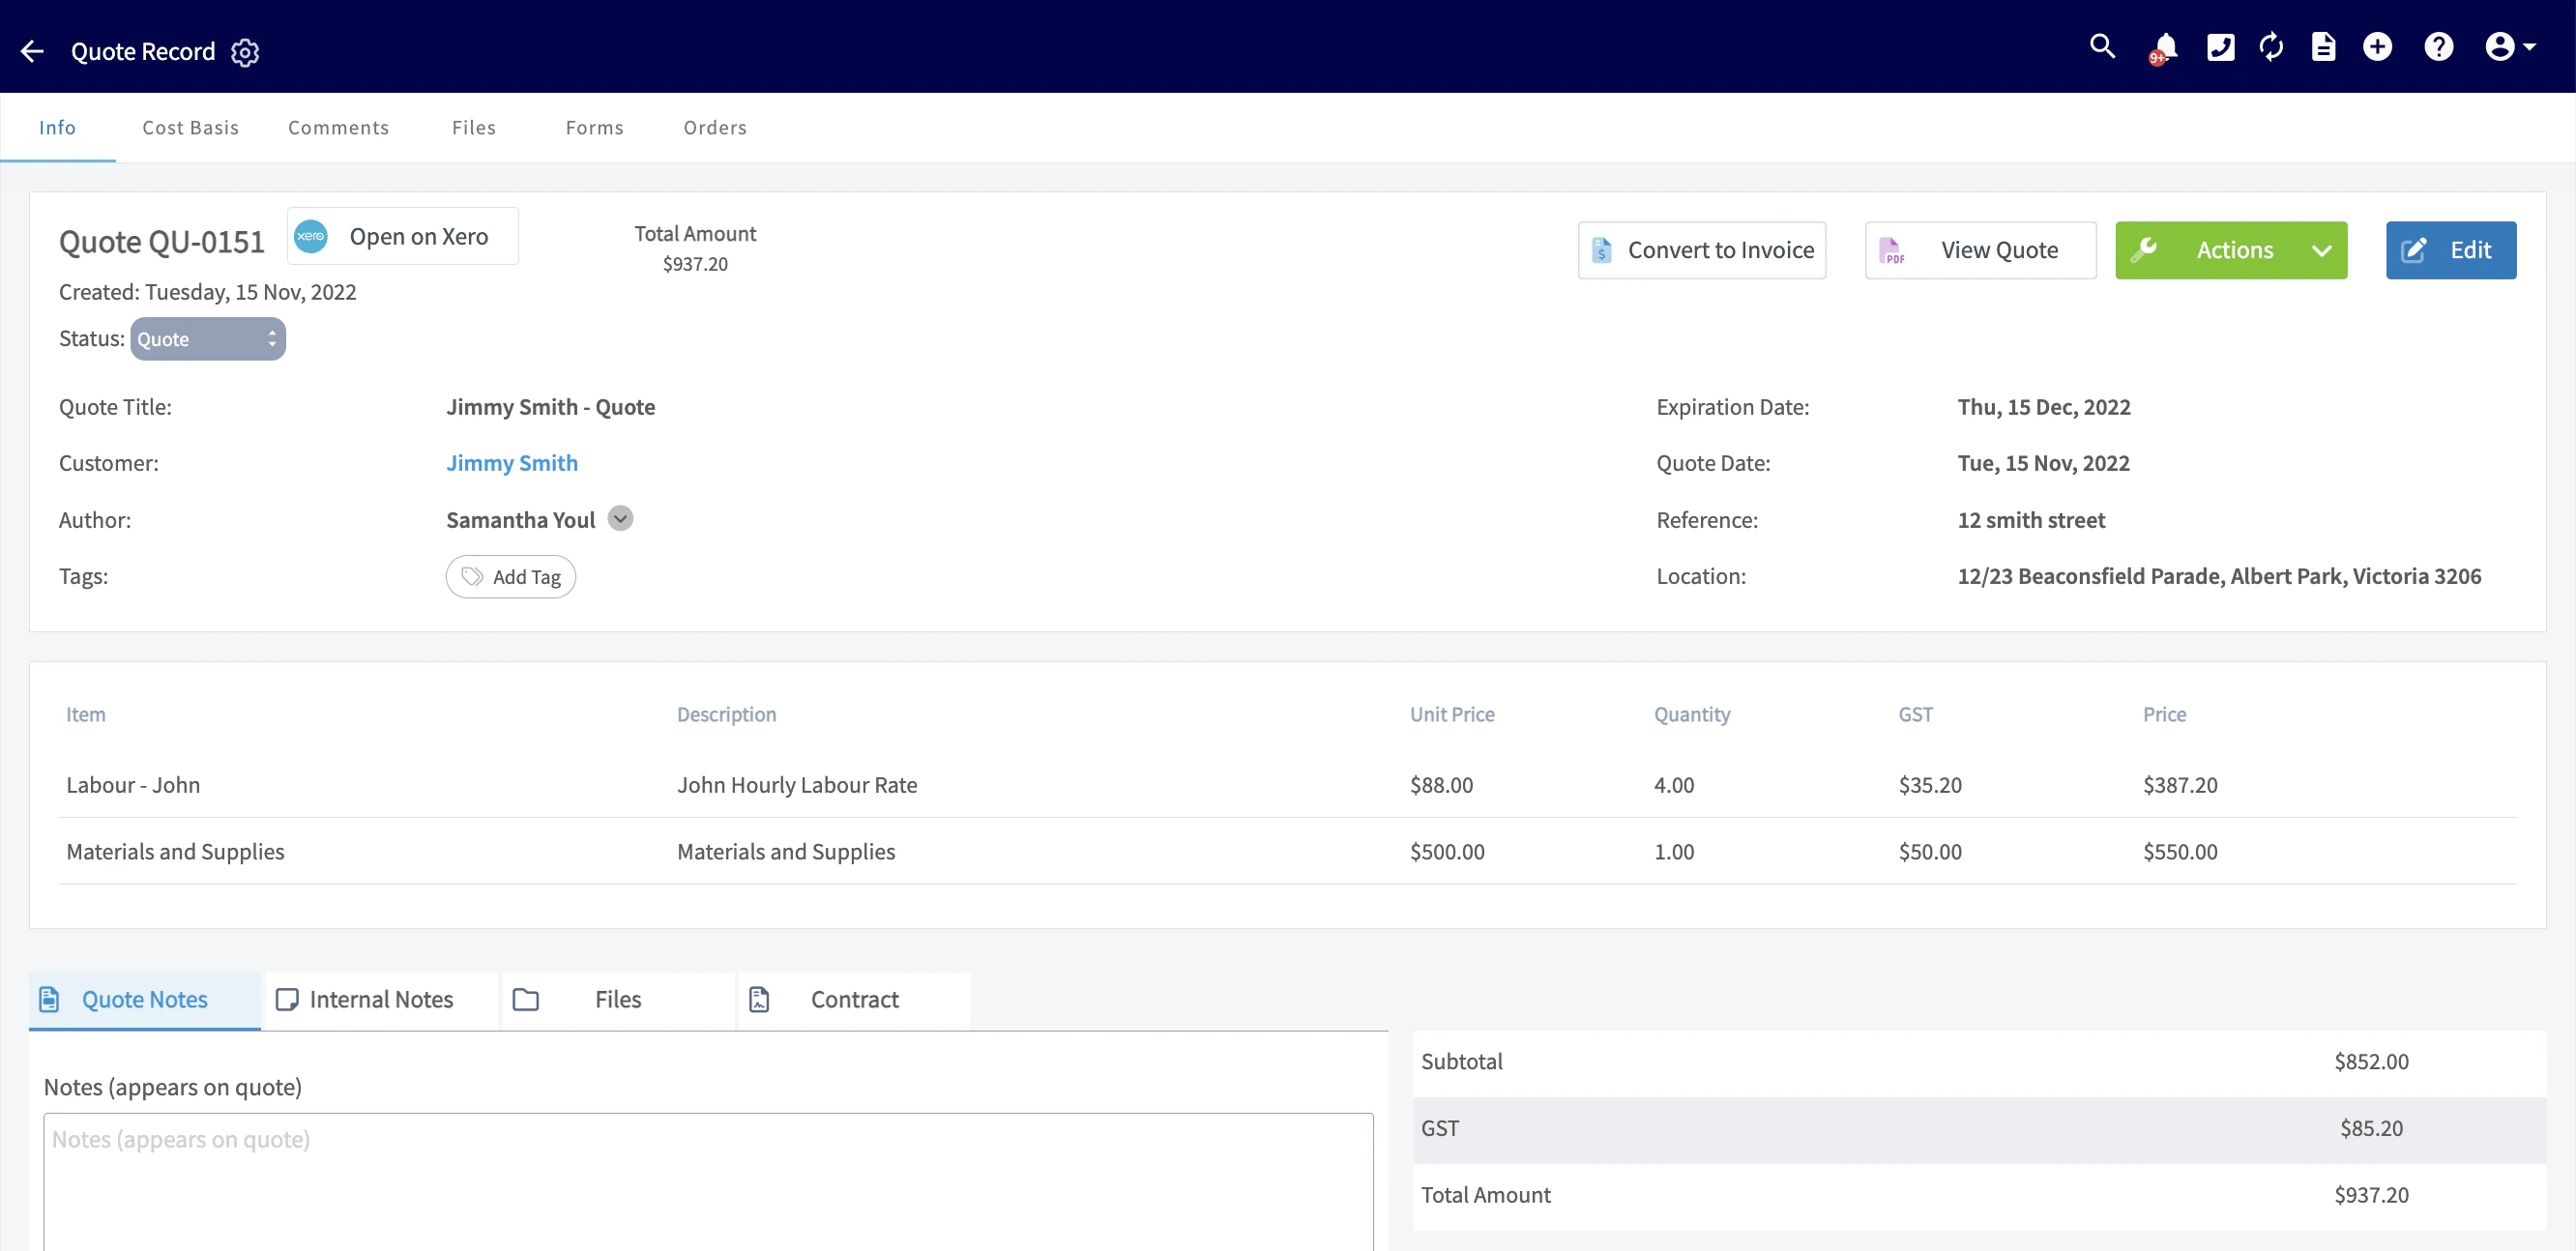Click the wrench icon on Actions
The image size is (2576, 1251).
click(2143, 249)
